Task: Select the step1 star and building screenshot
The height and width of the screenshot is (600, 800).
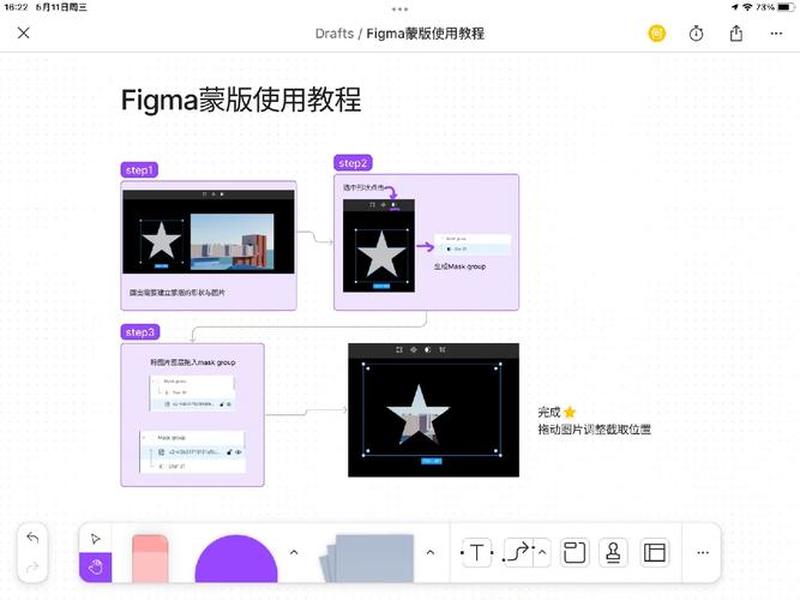Action: click(209, 232)
